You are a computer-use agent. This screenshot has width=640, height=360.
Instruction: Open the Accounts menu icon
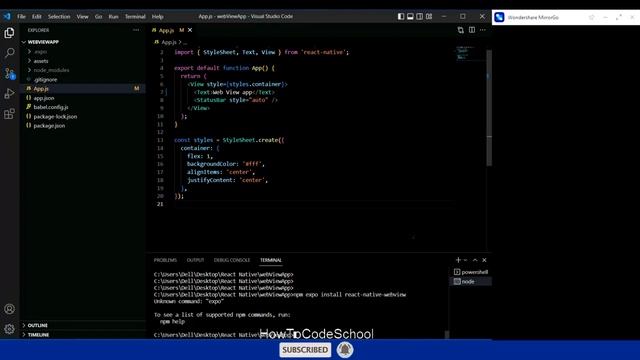9,309
